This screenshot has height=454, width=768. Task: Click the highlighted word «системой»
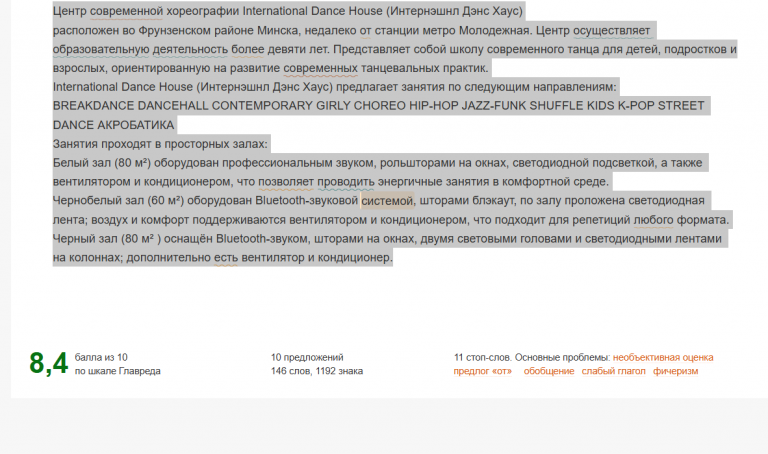tap(387, 201)
